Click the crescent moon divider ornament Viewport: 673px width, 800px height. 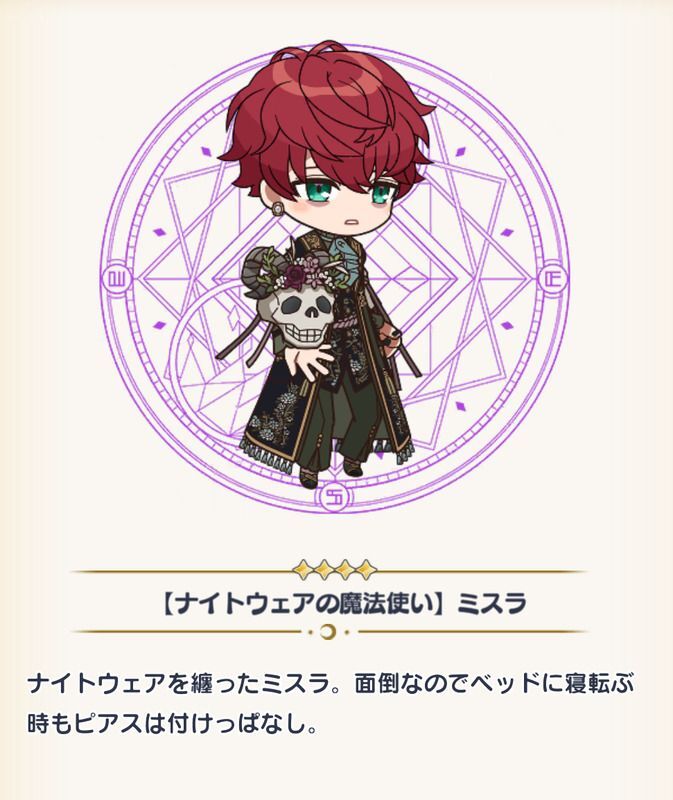click(x=329, y=632)
